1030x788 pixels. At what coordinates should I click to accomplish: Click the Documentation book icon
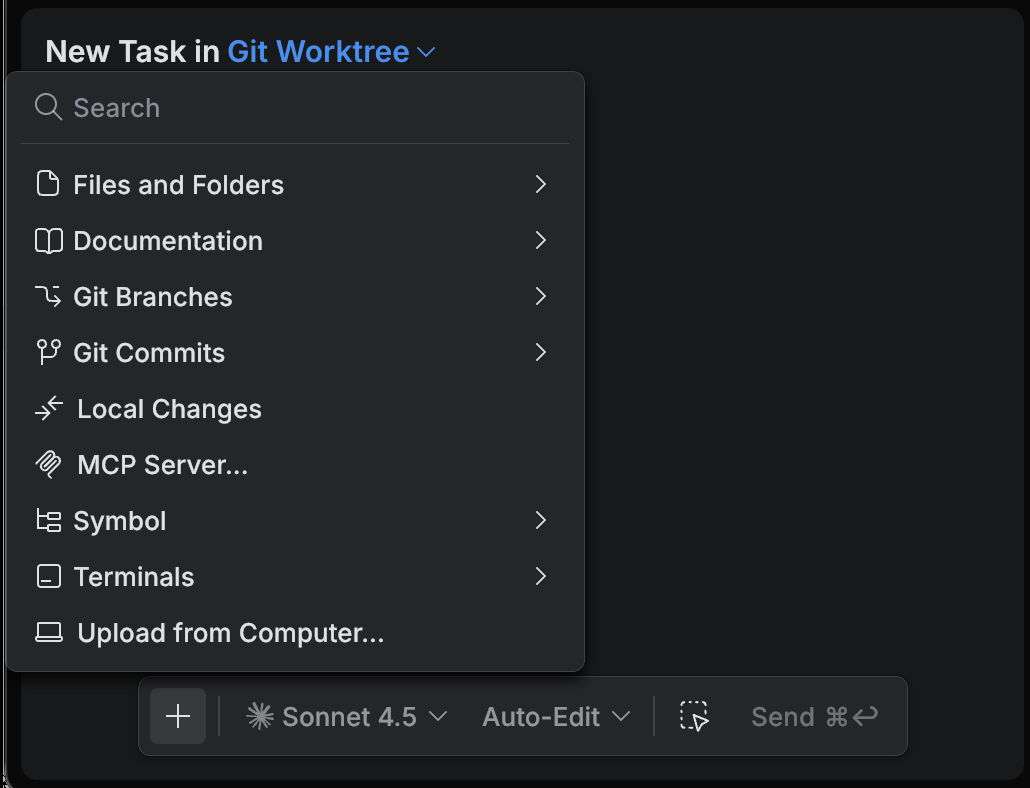48,240
